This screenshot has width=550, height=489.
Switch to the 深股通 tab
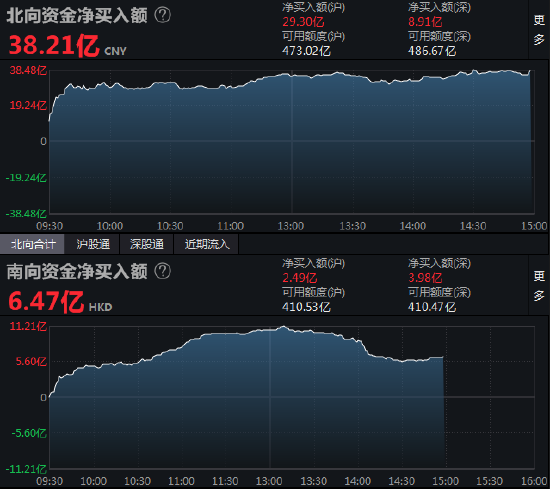[x=147, y=244]
